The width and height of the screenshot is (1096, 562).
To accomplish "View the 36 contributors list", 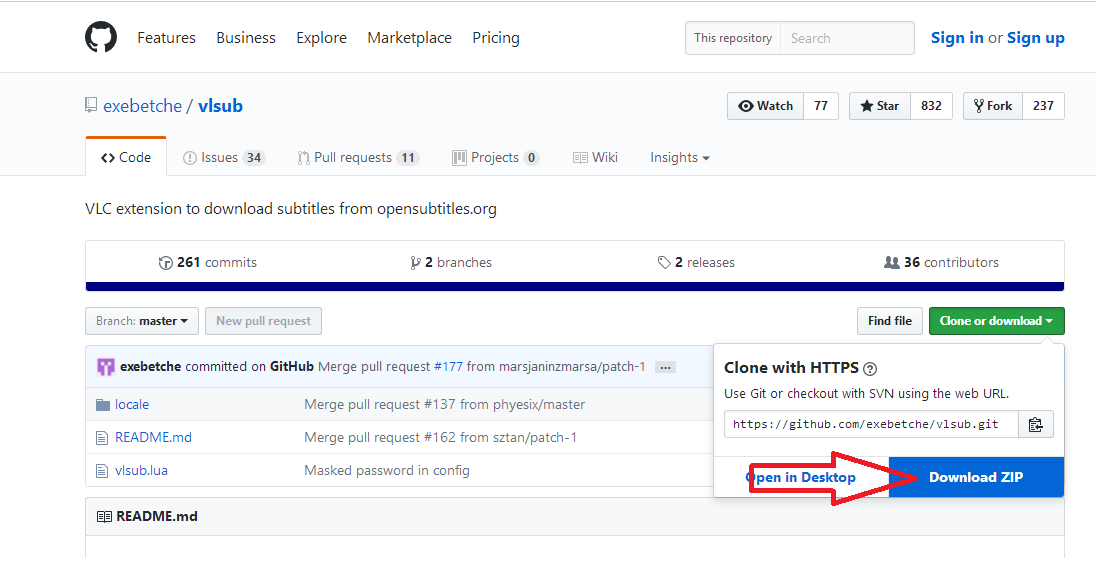I will pyautogui.click(x=941, y=263).
